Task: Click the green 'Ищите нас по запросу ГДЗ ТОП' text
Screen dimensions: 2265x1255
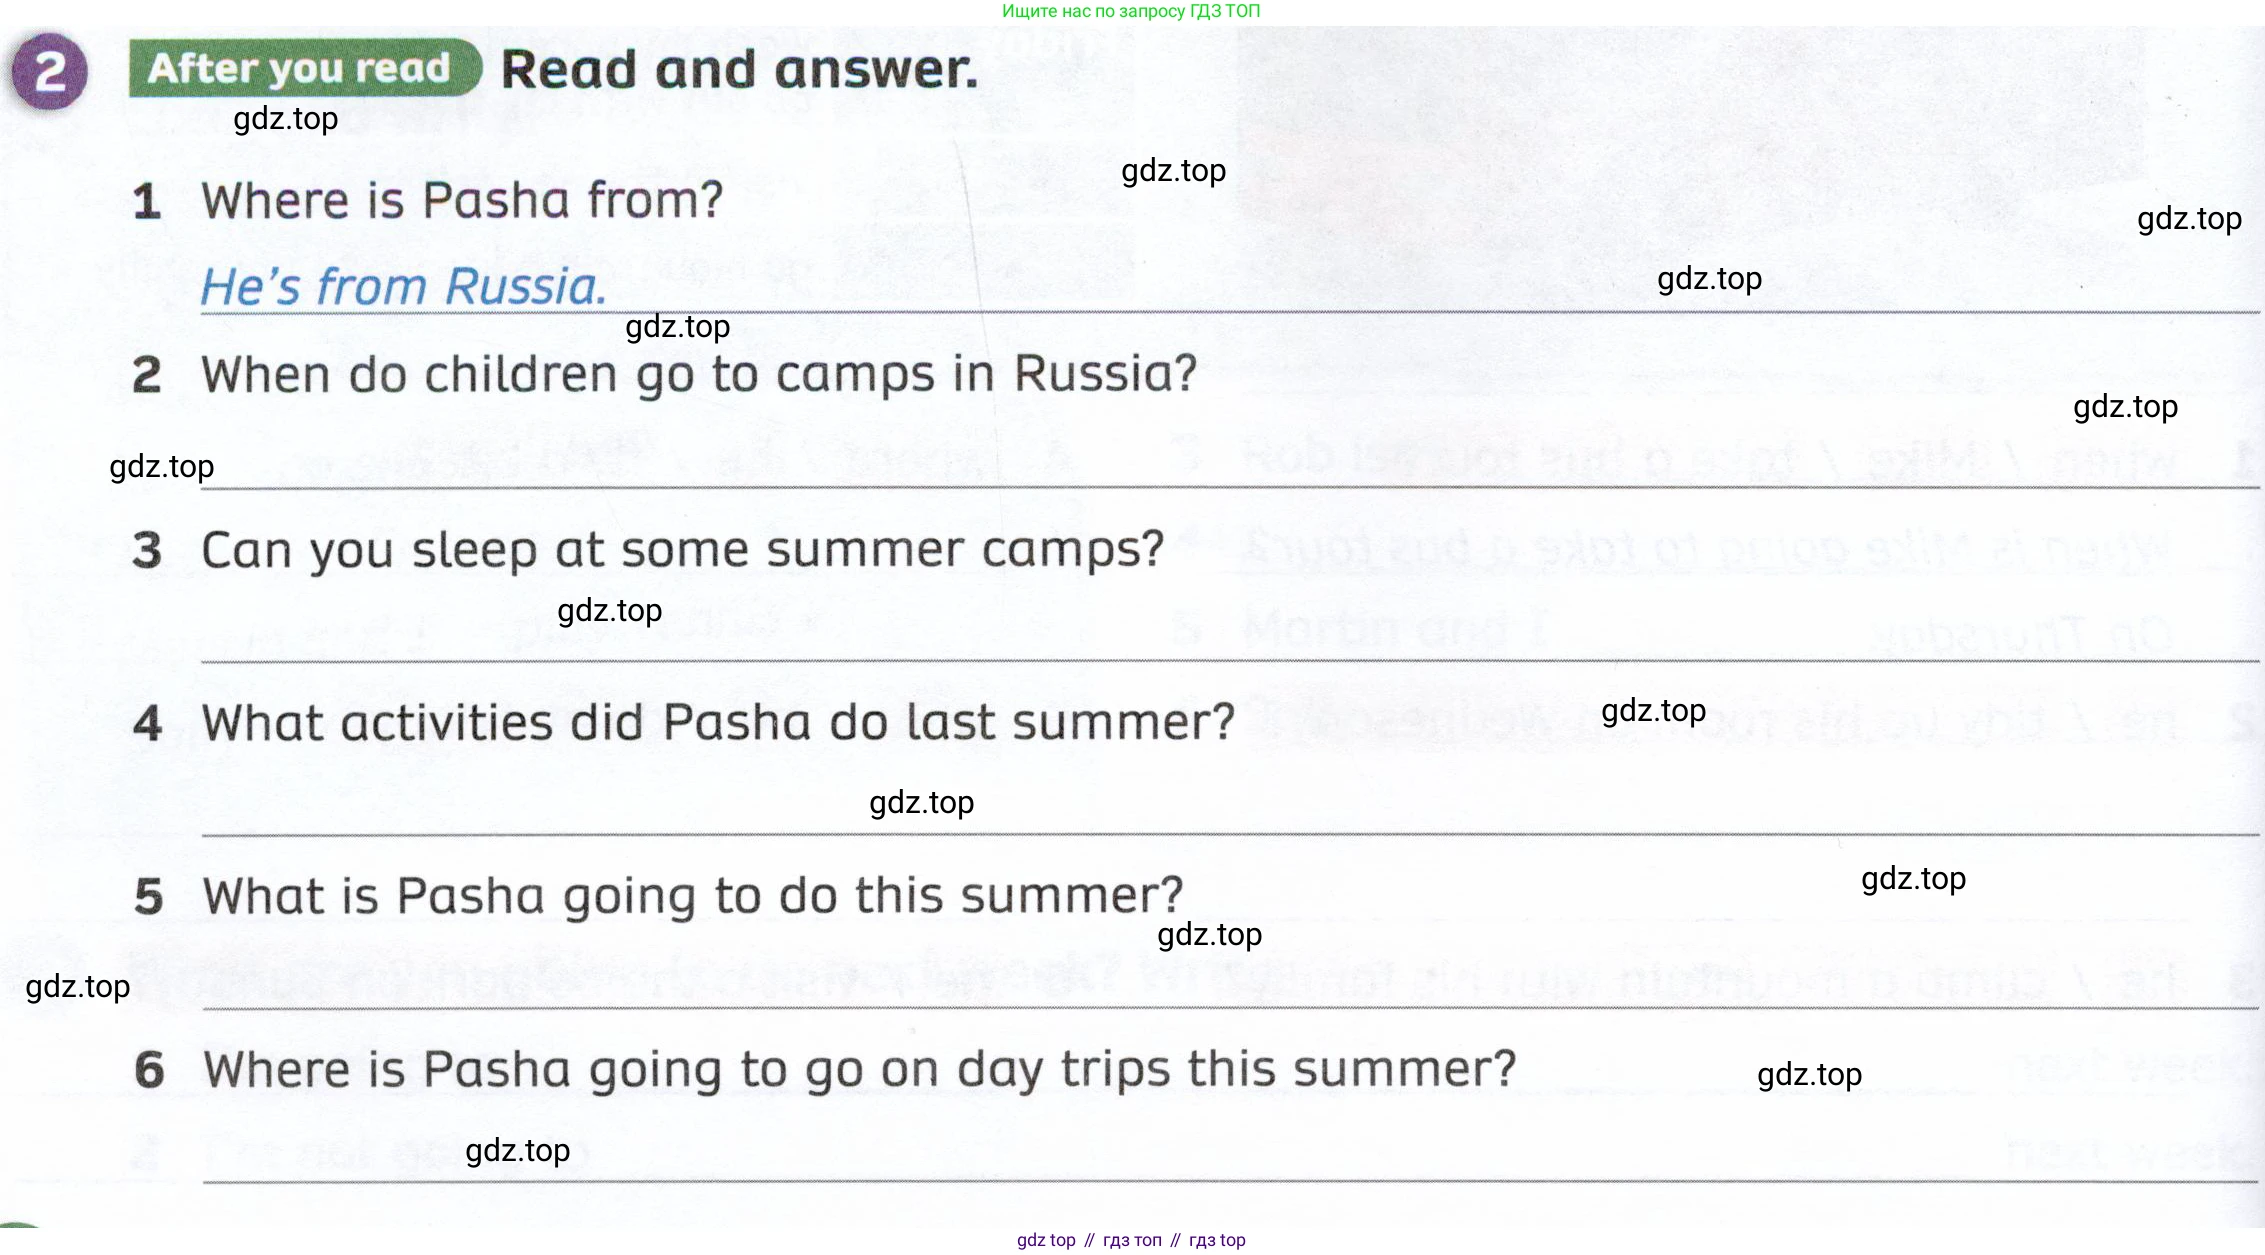Action: 1131,11
